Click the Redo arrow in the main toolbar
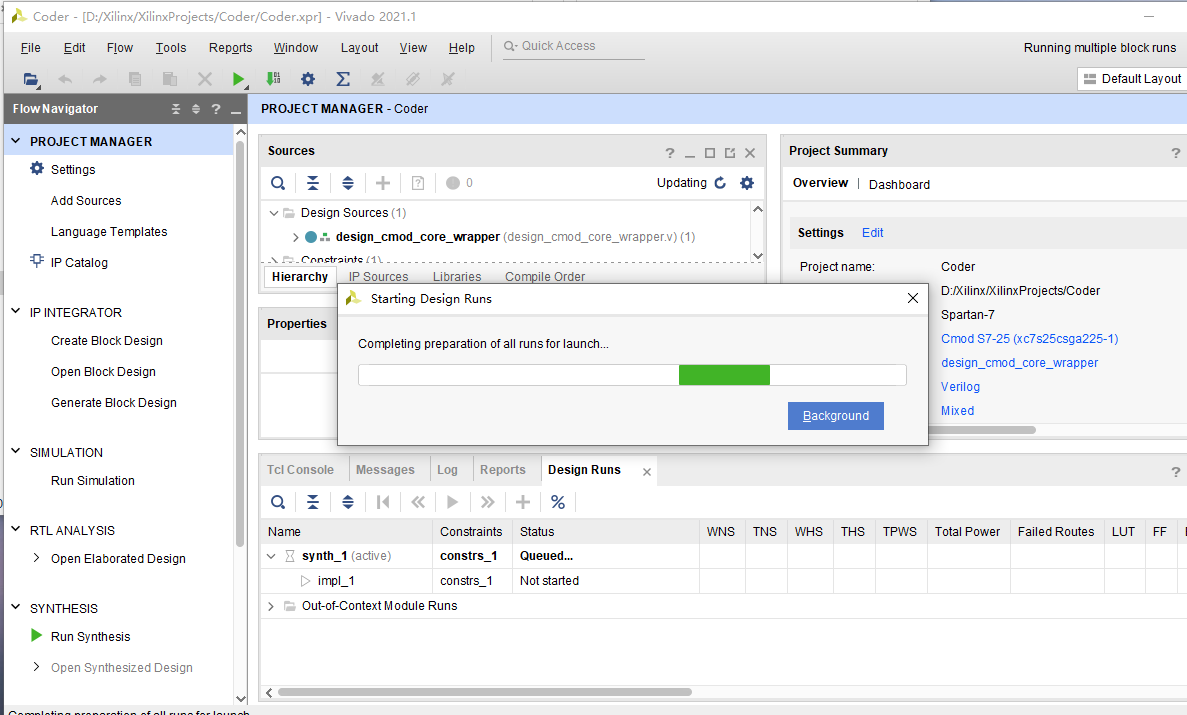Viewport: 1187px width, 715px height. click(x=100, y=79)
